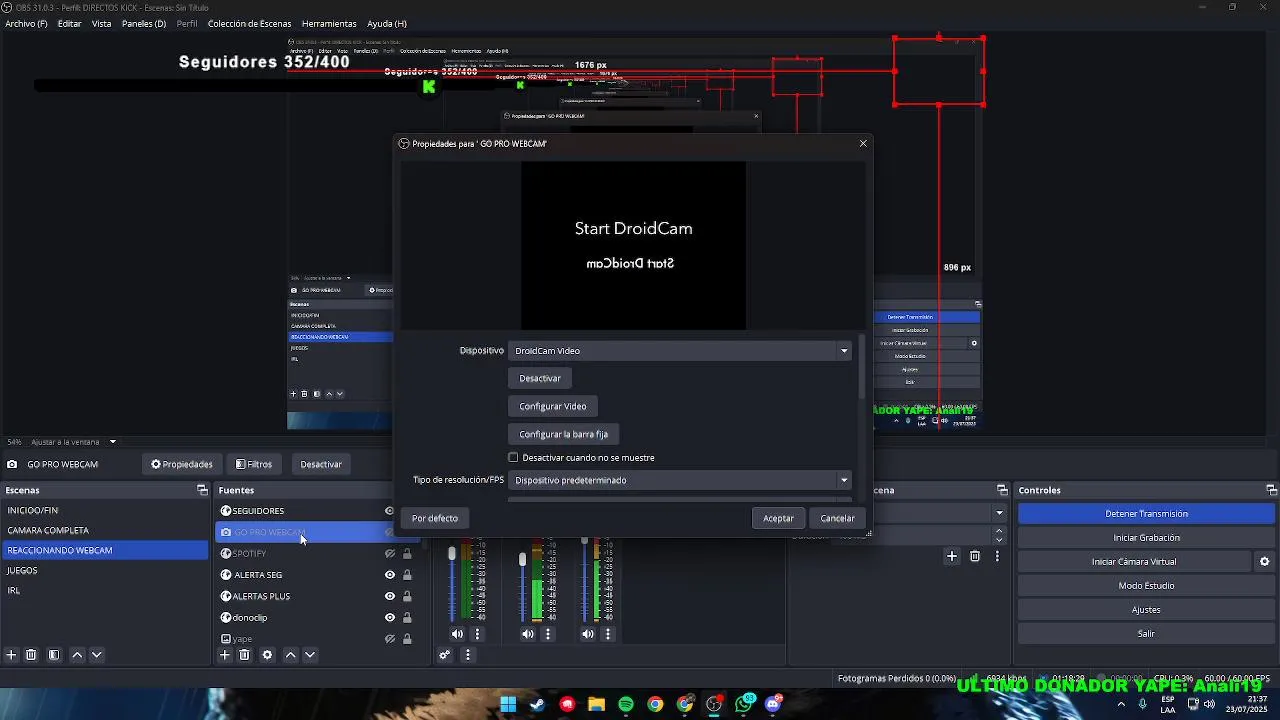
Task: Open Discord from the taskbar
Action: click(x=773, y=704)
